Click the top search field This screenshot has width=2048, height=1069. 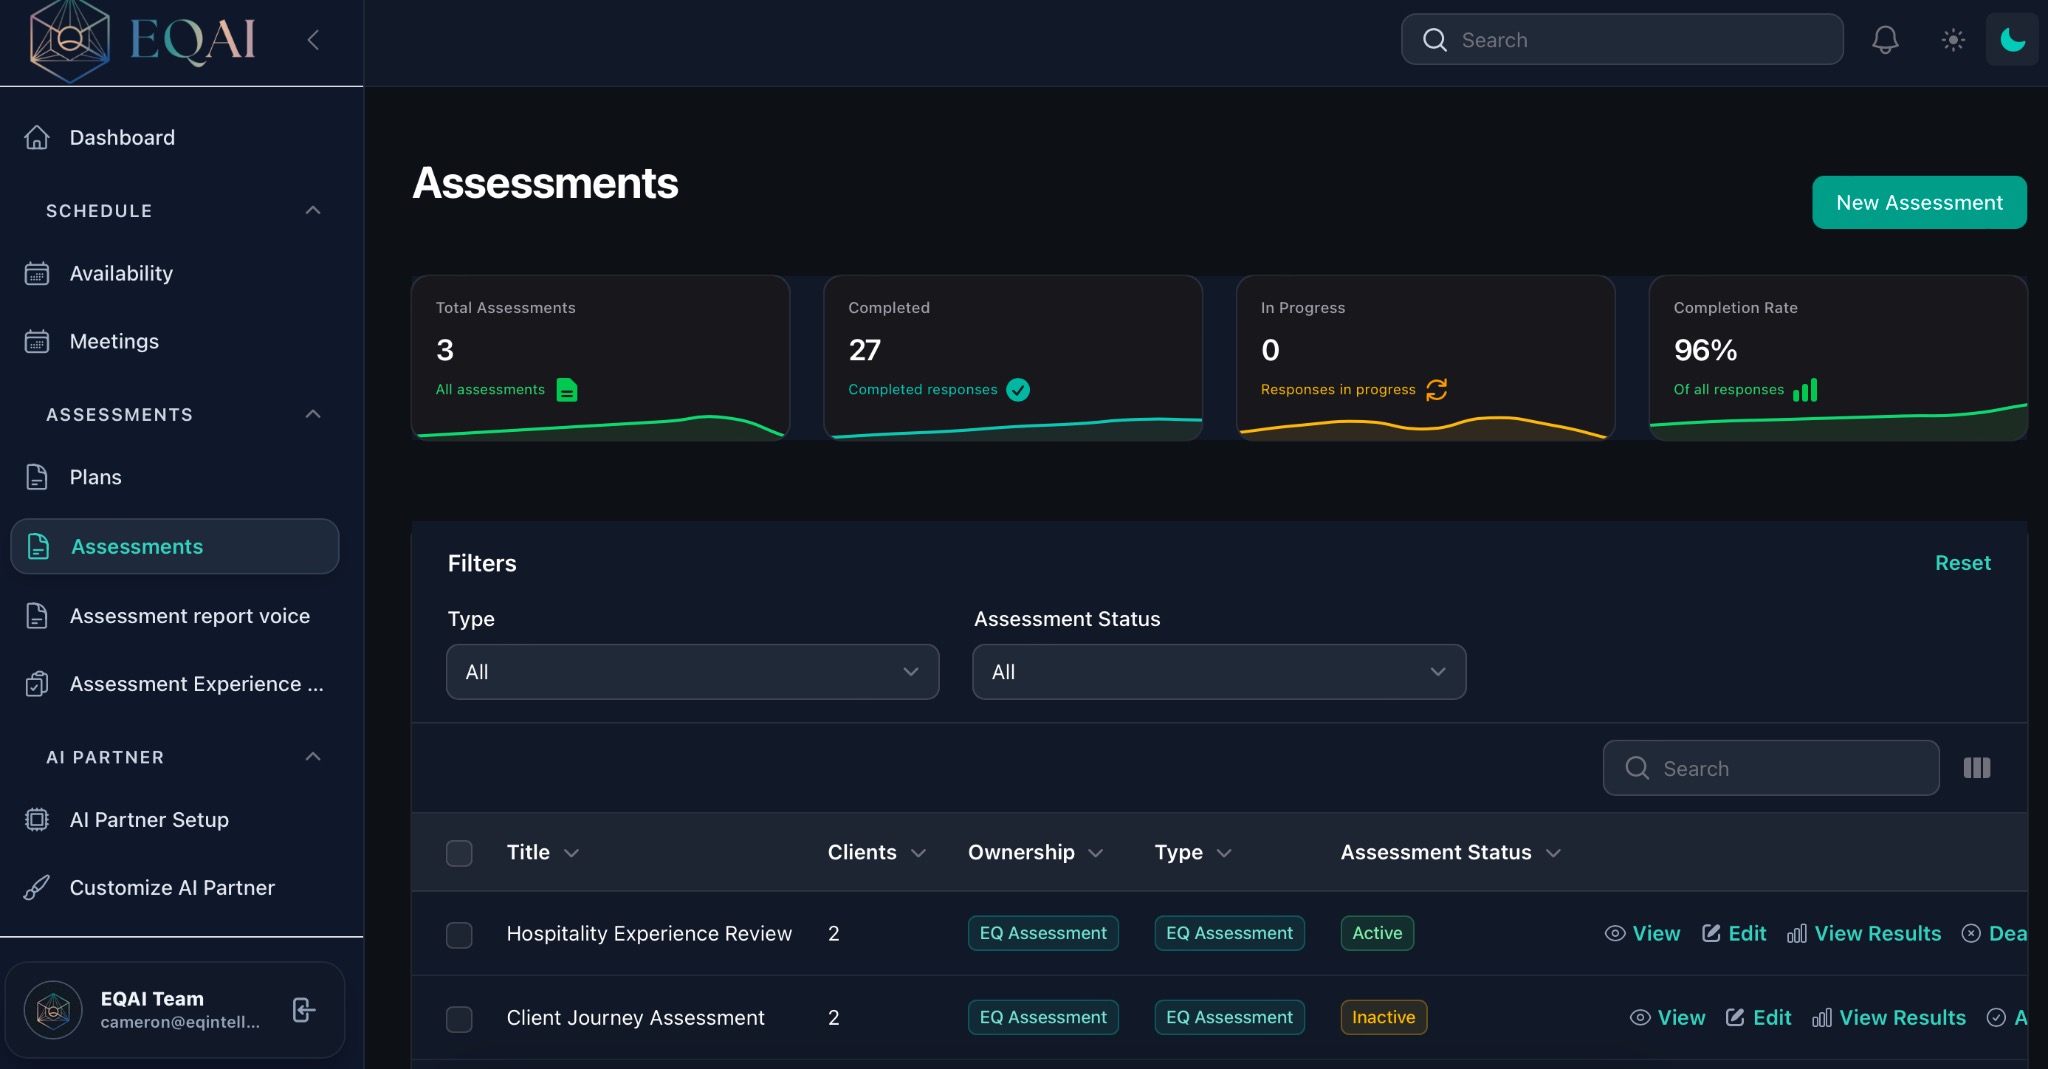point(1622,40)
